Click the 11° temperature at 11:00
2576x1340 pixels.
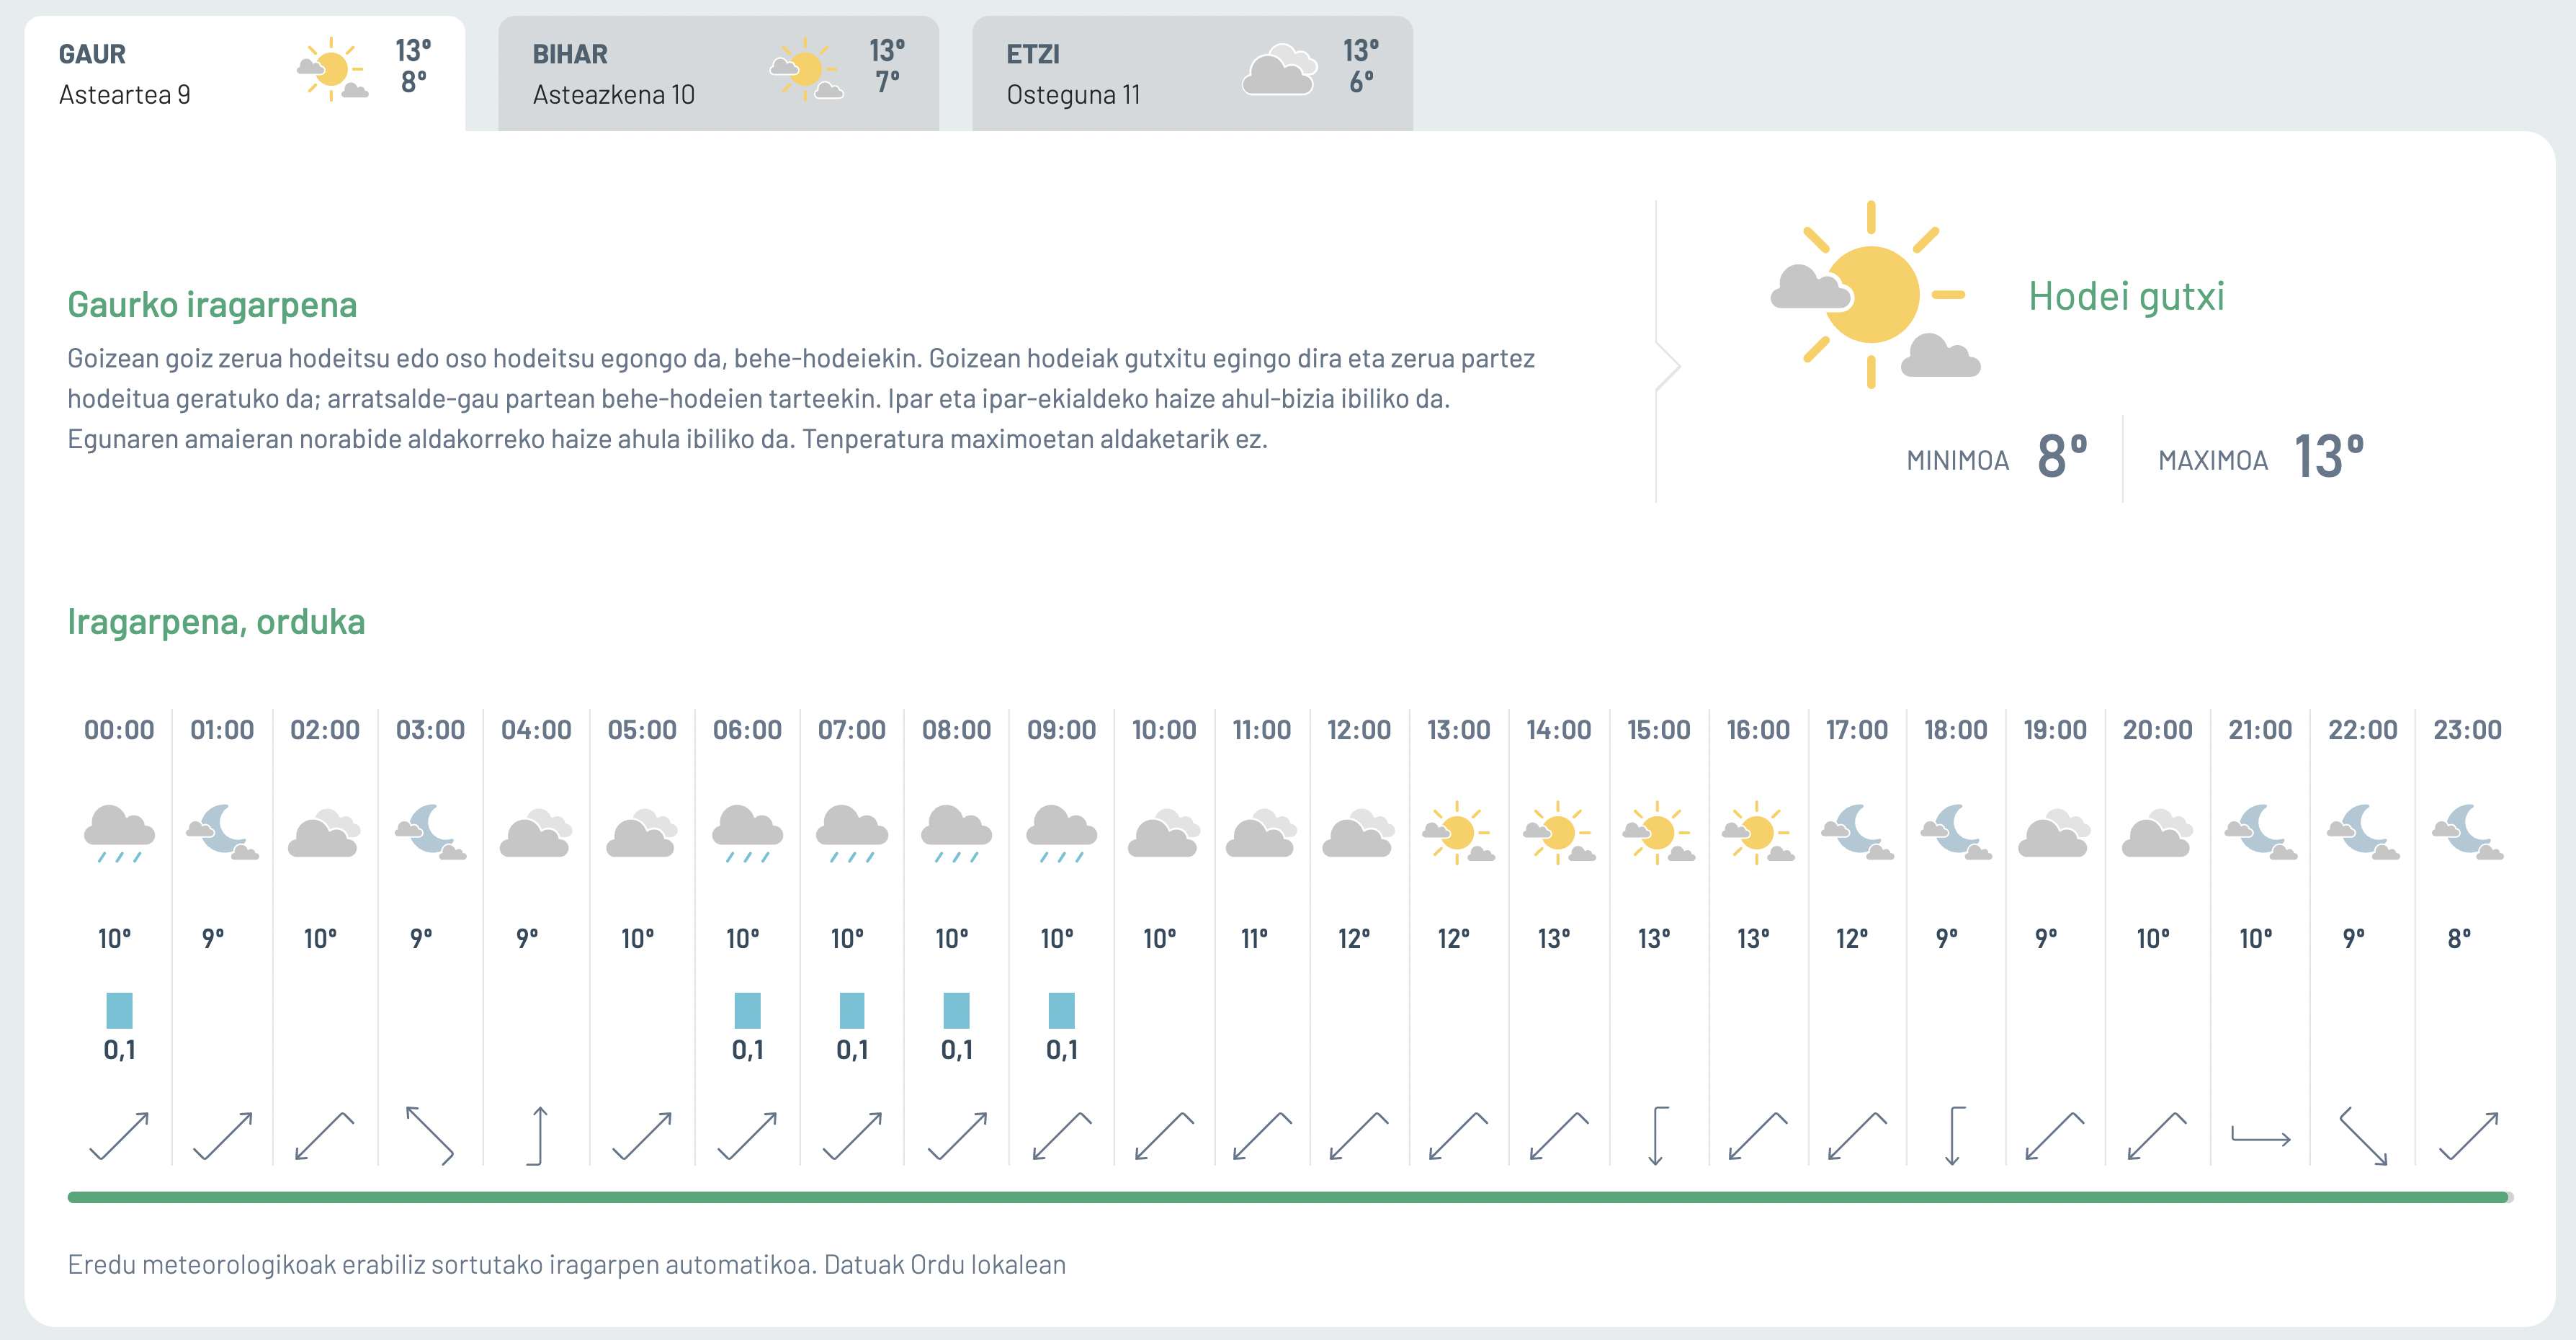pos(1254,939)
